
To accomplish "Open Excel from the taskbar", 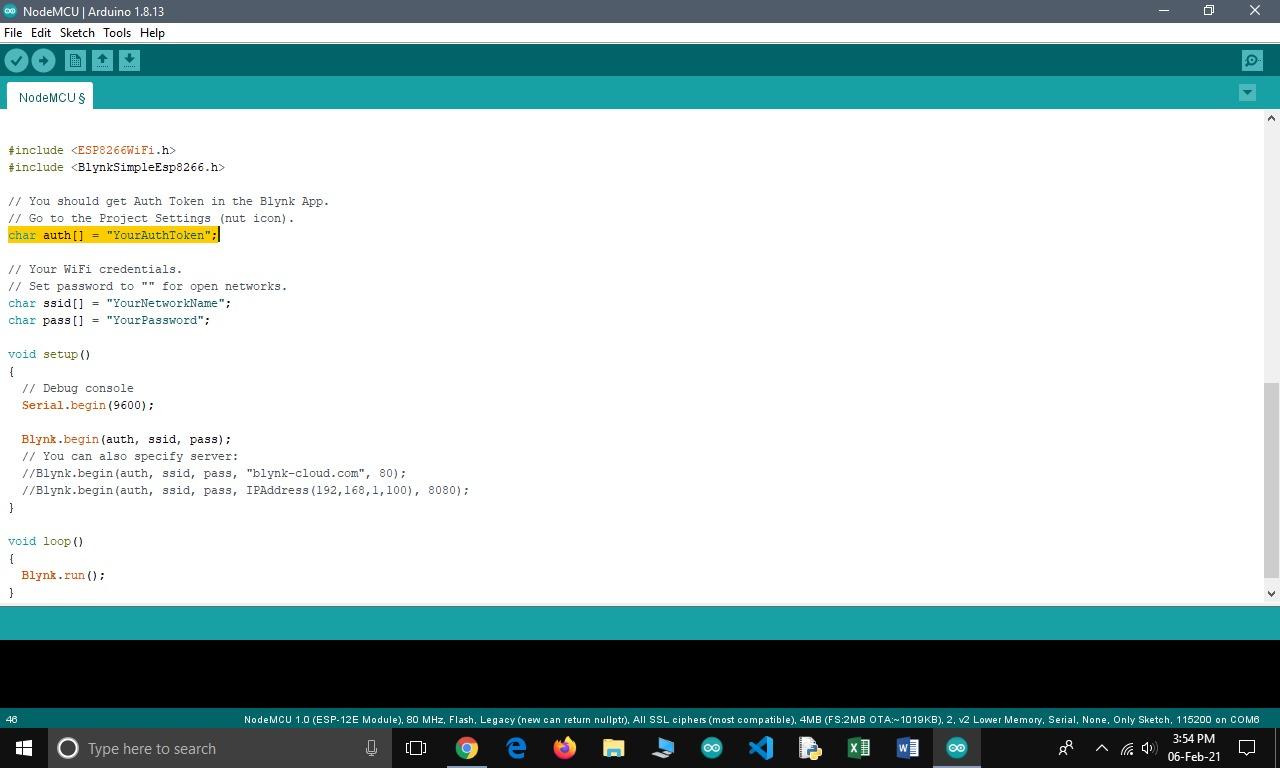I will coord(859,748).
